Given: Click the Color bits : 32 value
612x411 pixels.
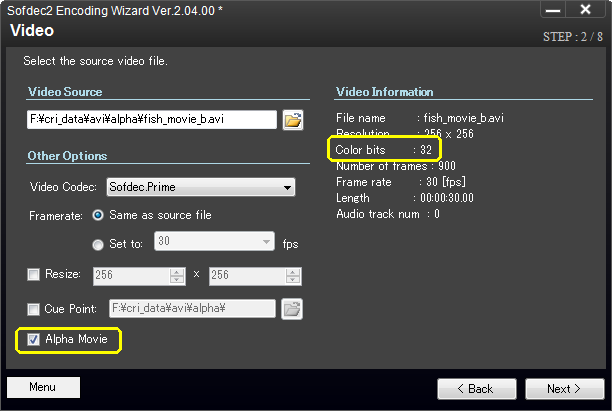Looking at the screenshot, I should [384, 149].
